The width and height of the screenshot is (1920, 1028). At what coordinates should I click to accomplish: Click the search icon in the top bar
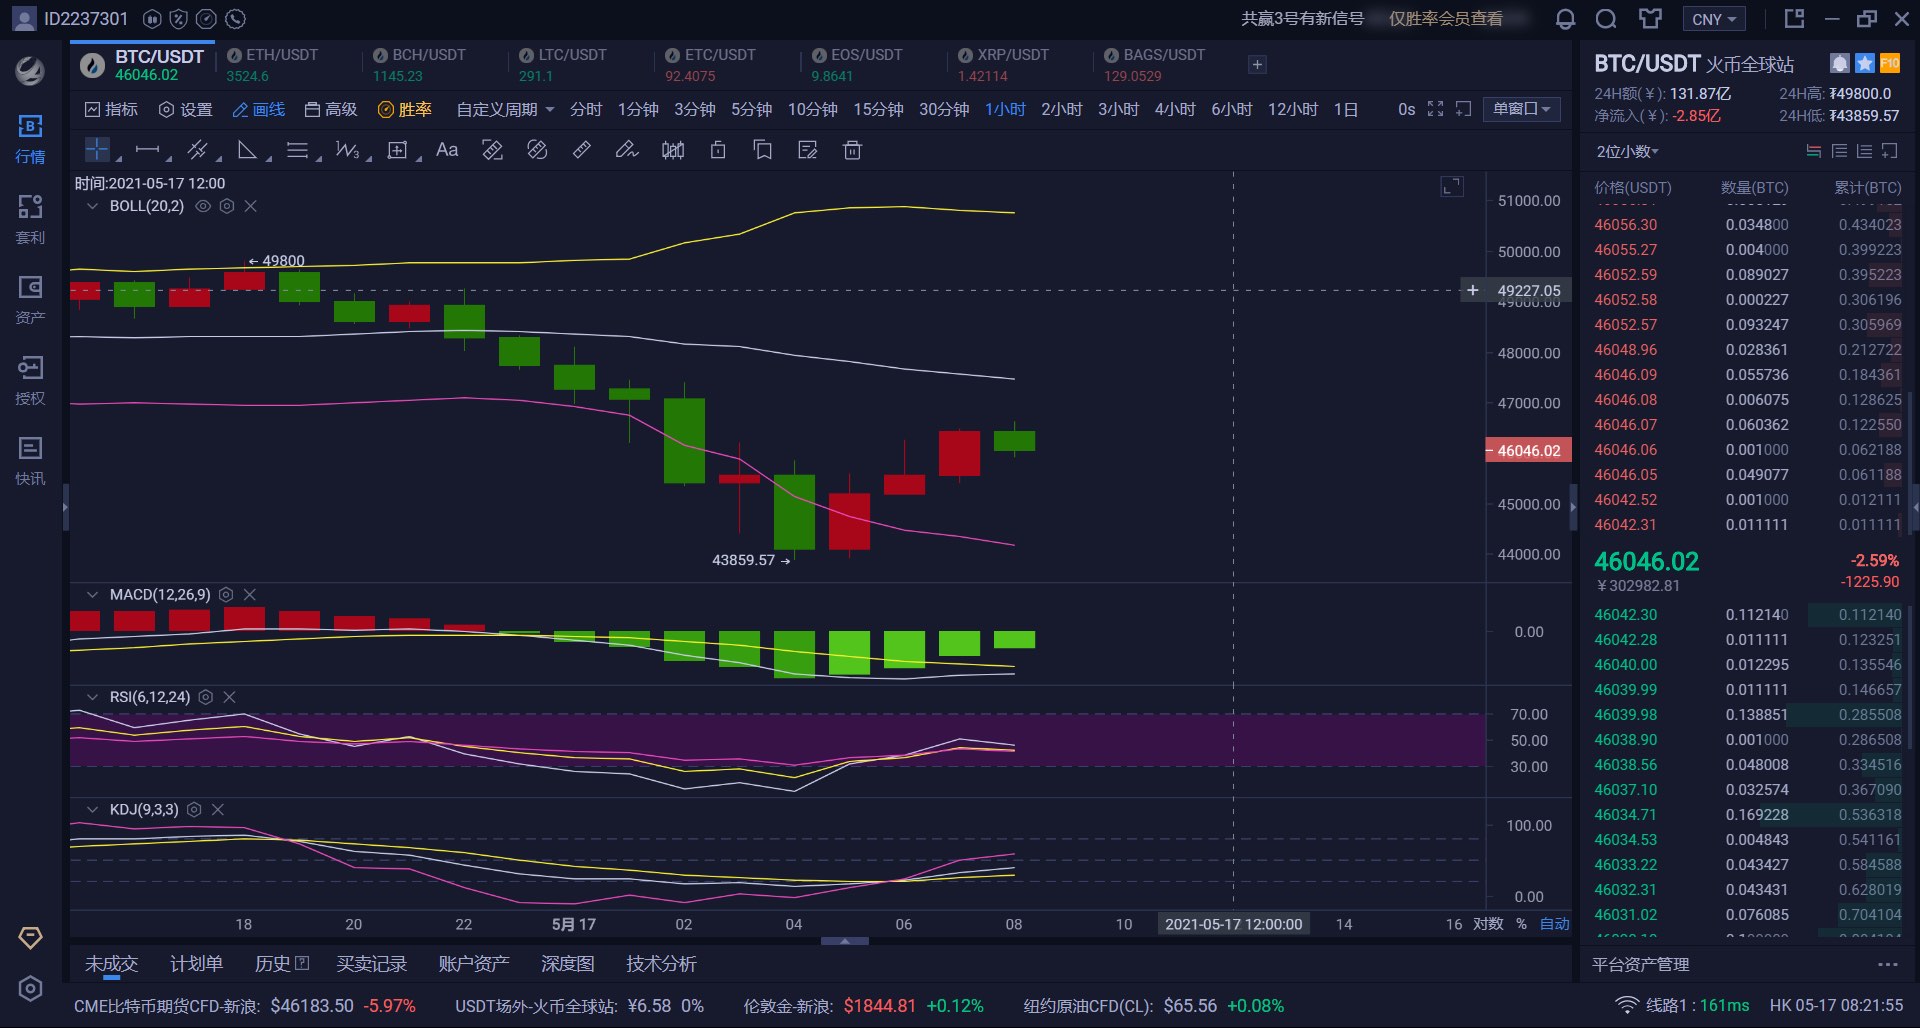1605,18
